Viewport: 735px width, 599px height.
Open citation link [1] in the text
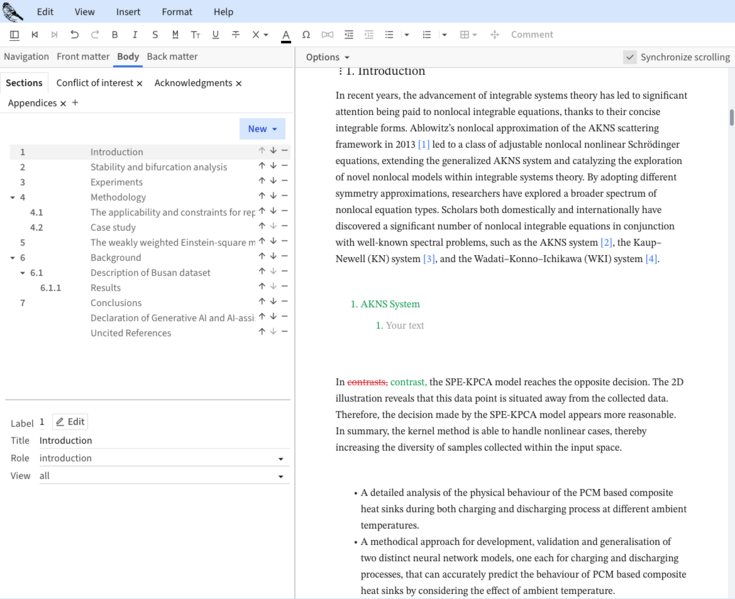[x=424, y=144]
